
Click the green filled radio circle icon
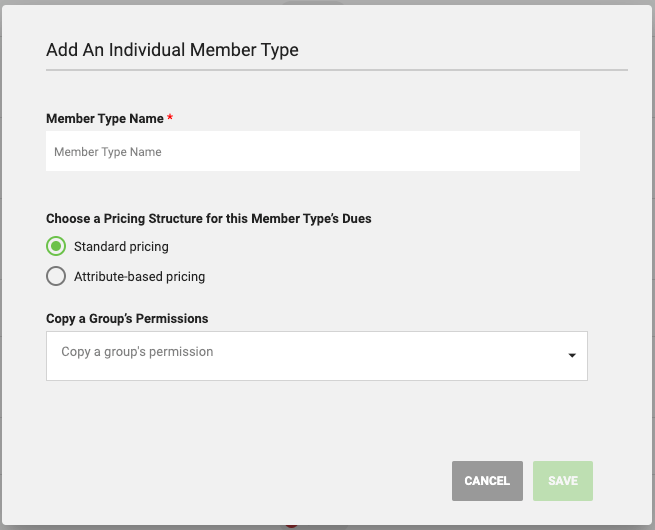(x=56, y=246)
